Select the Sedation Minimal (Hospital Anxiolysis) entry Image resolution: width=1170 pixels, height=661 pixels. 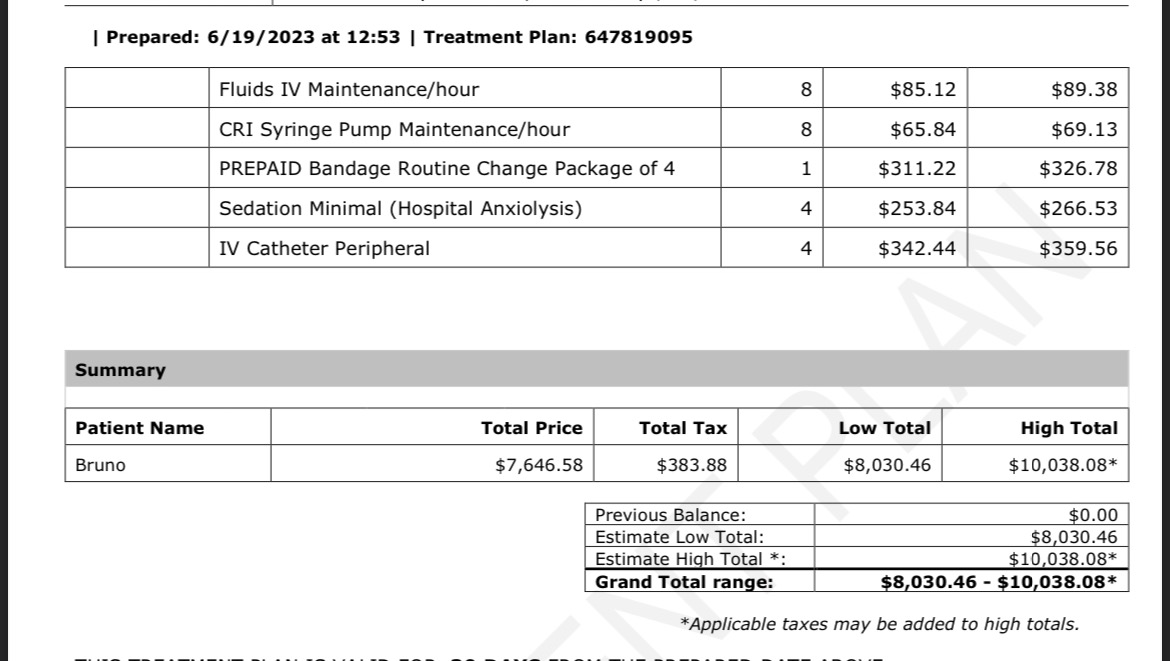click(400, 209)
